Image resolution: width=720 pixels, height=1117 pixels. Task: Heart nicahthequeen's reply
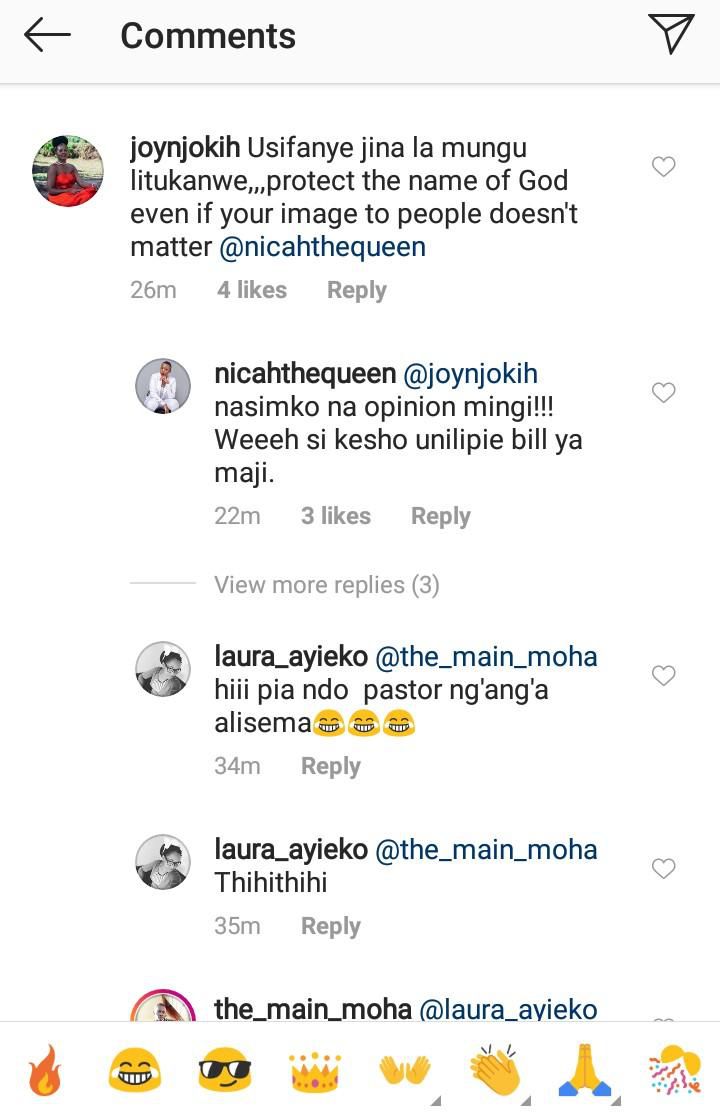[x=663, y=393]
